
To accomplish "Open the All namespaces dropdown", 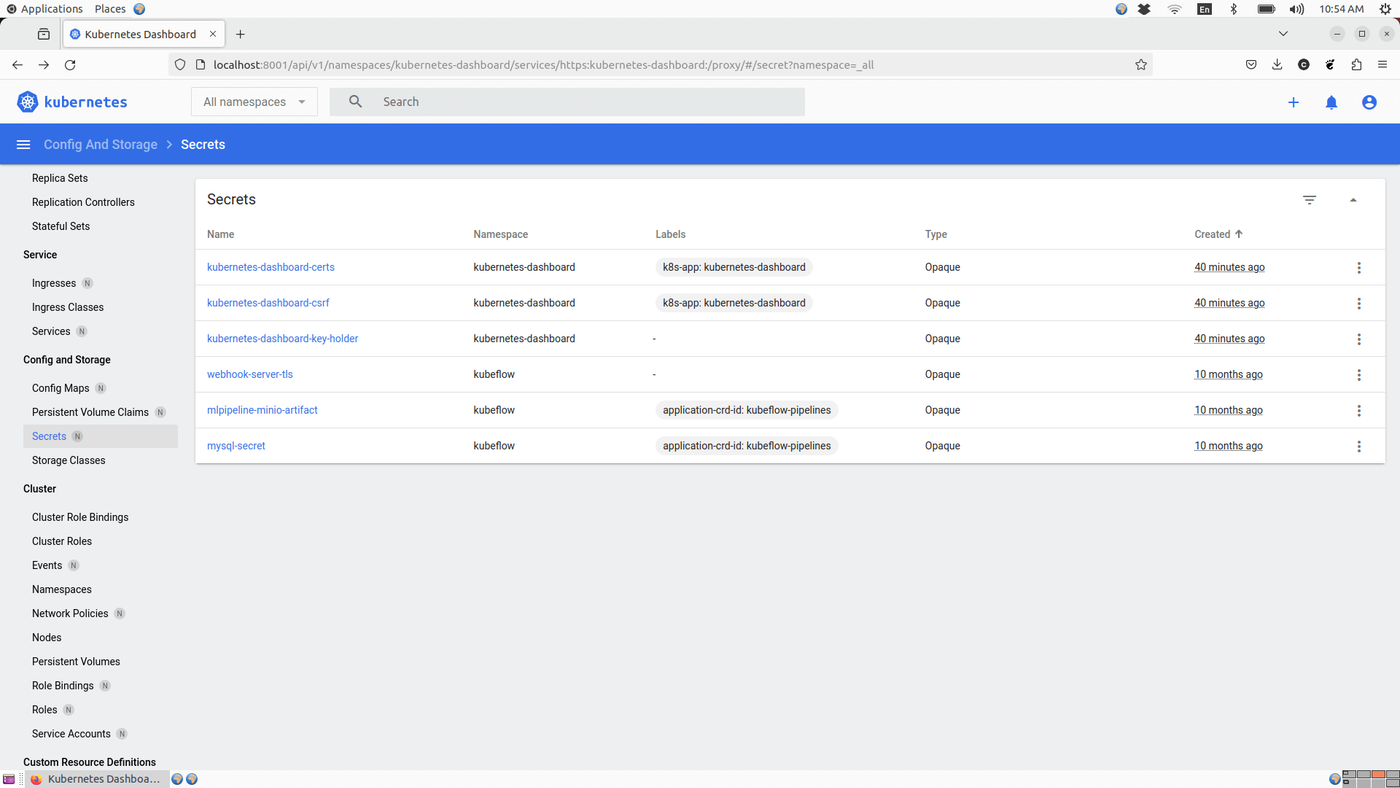I will (x=254, y=102).
